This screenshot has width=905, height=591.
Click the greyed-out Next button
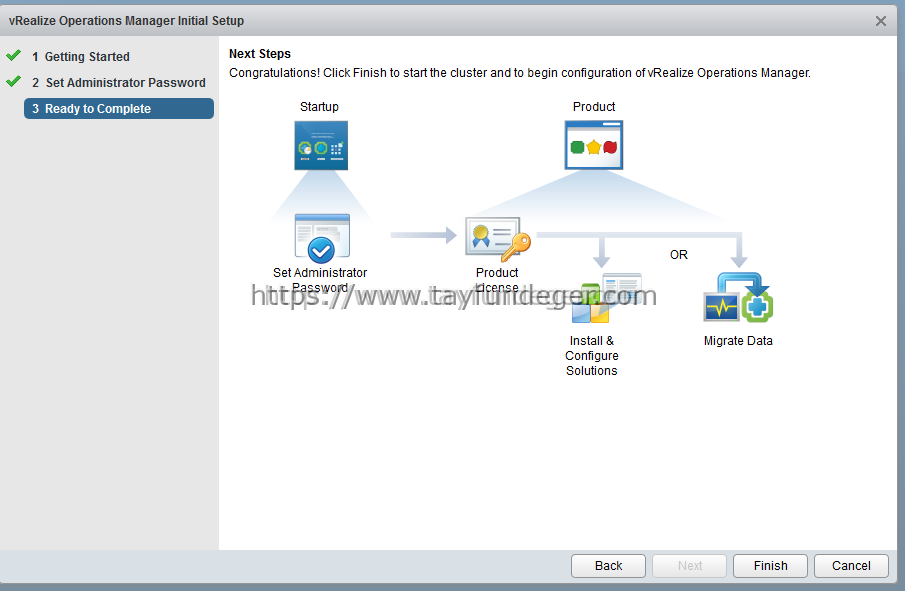point(690,566)
